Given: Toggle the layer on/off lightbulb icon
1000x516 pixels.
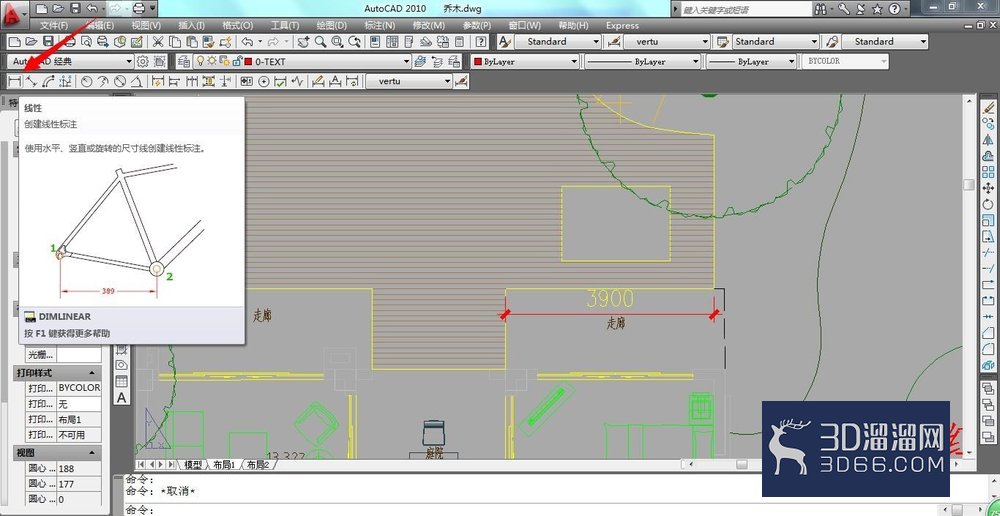Looking at the screenshot, I should tap(200, 61).
